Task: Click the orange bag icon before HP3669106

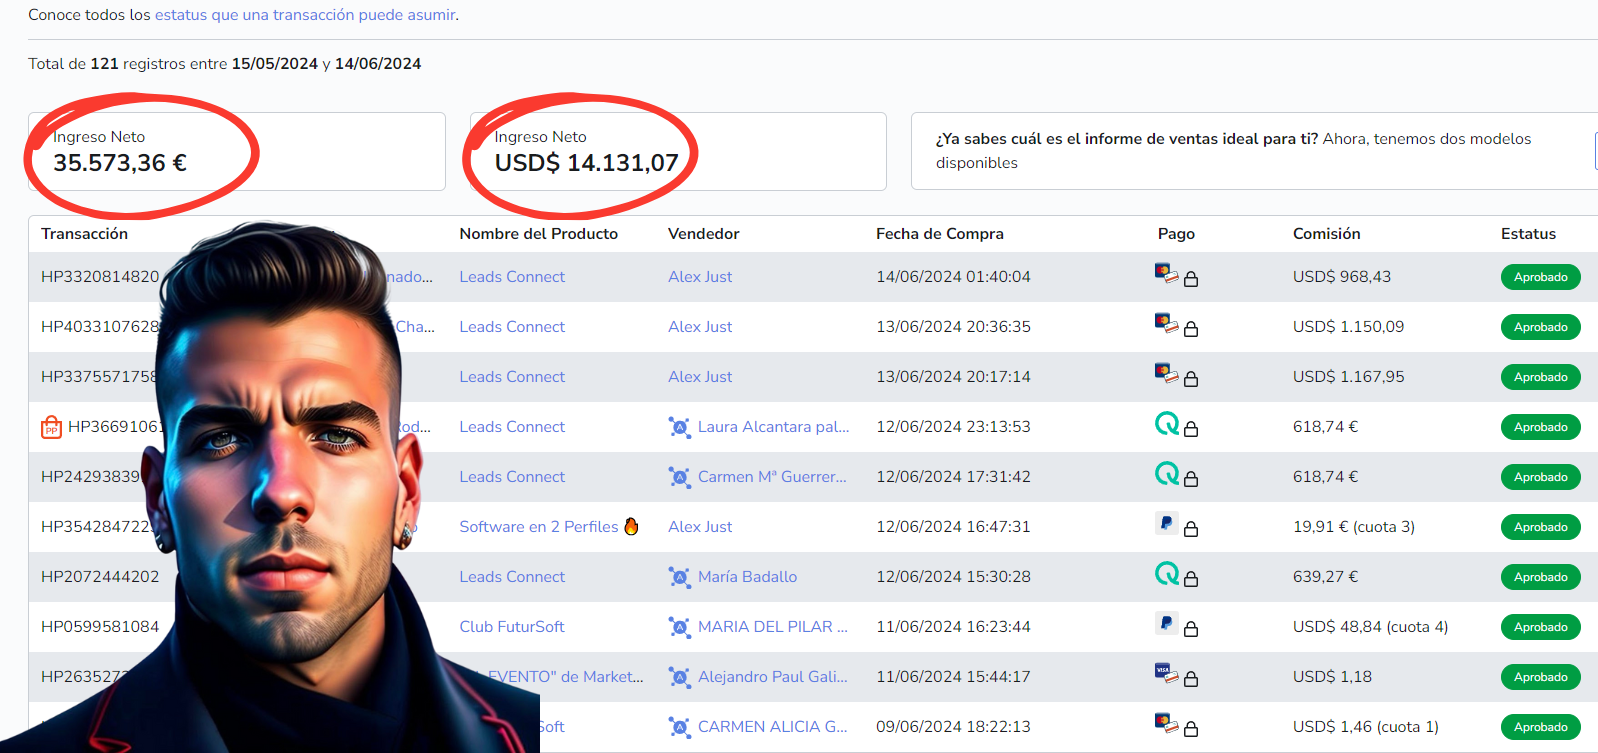Action: coord(51,428)
